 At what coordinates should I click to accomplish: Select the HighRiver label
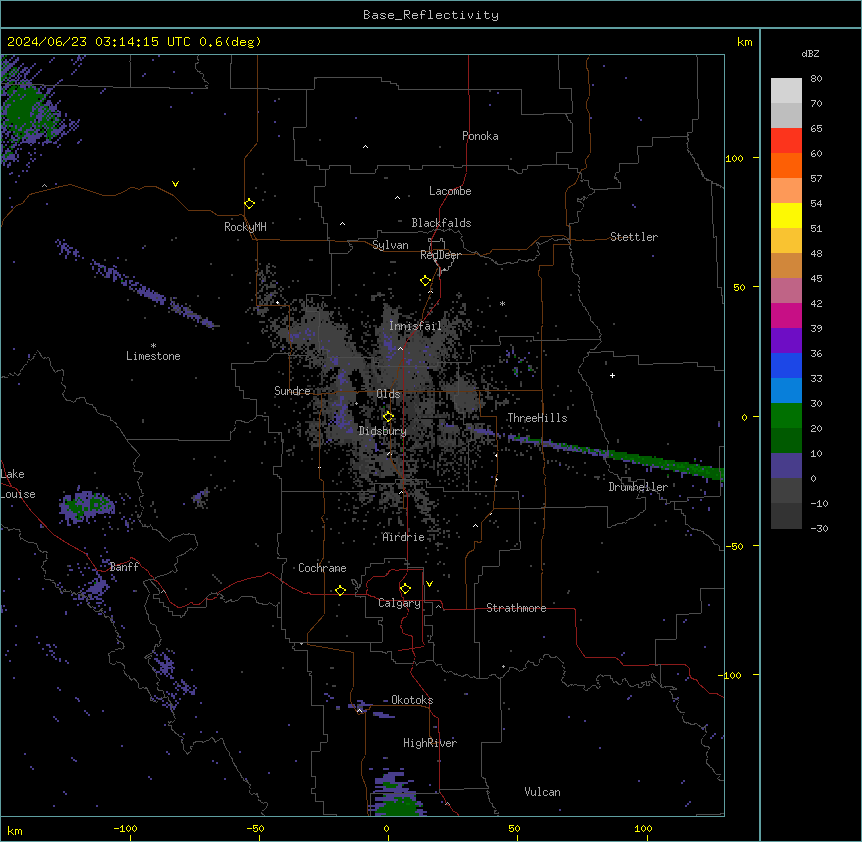pos(430,743)
